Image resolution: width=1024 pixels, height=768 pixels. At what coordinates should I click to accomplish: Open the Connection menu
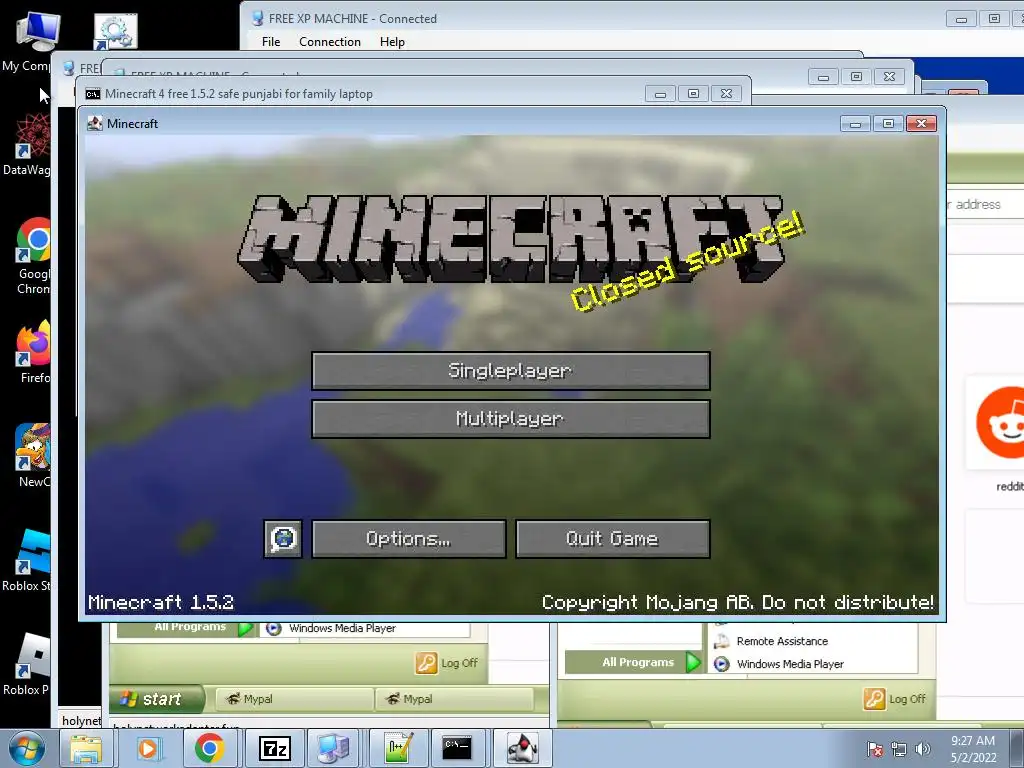point(330,42)
